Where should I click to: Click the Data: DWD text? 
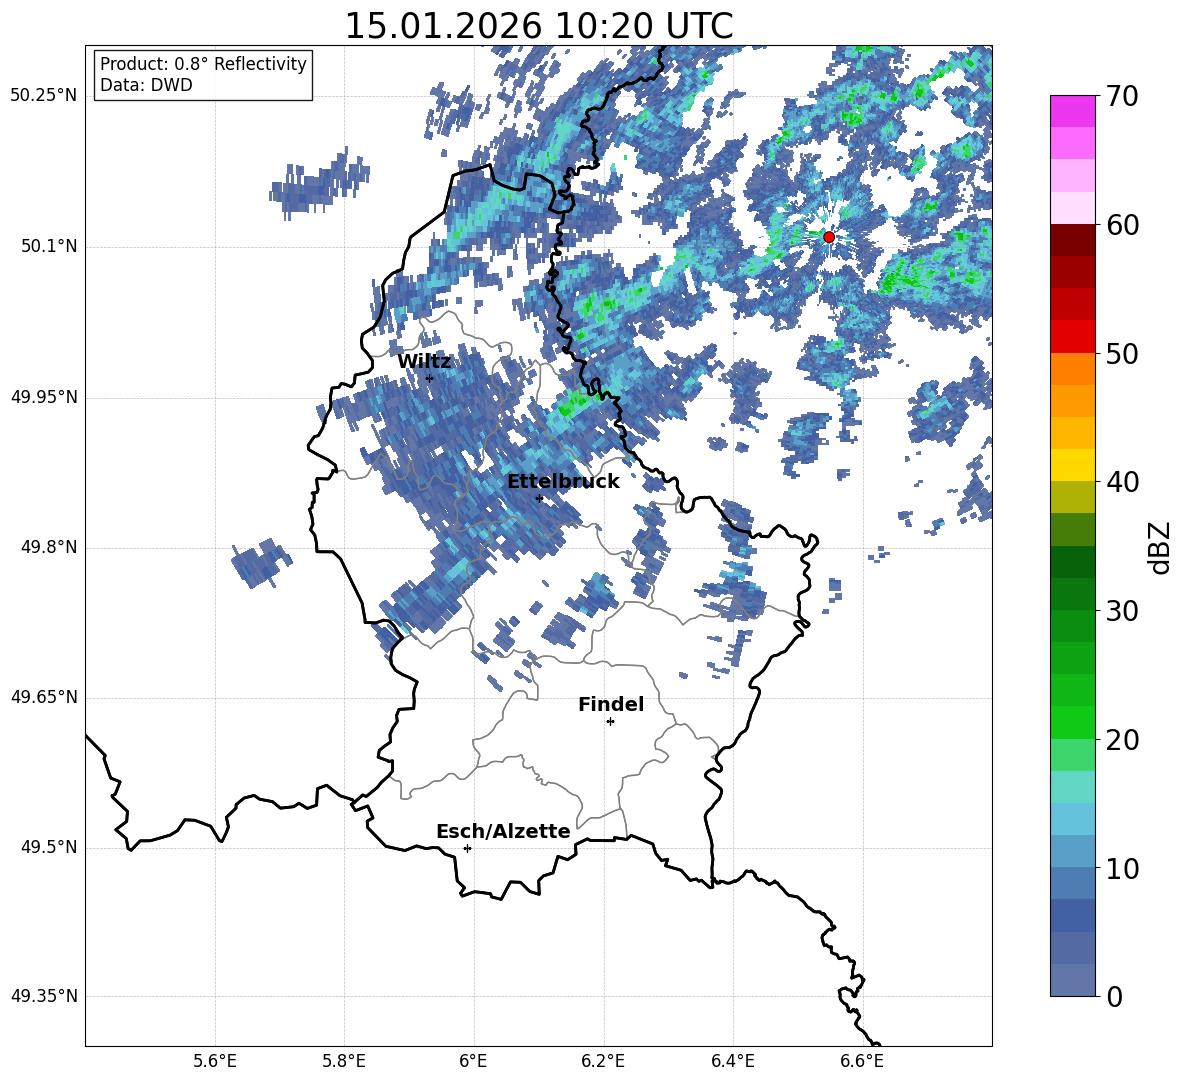point(146,85)
